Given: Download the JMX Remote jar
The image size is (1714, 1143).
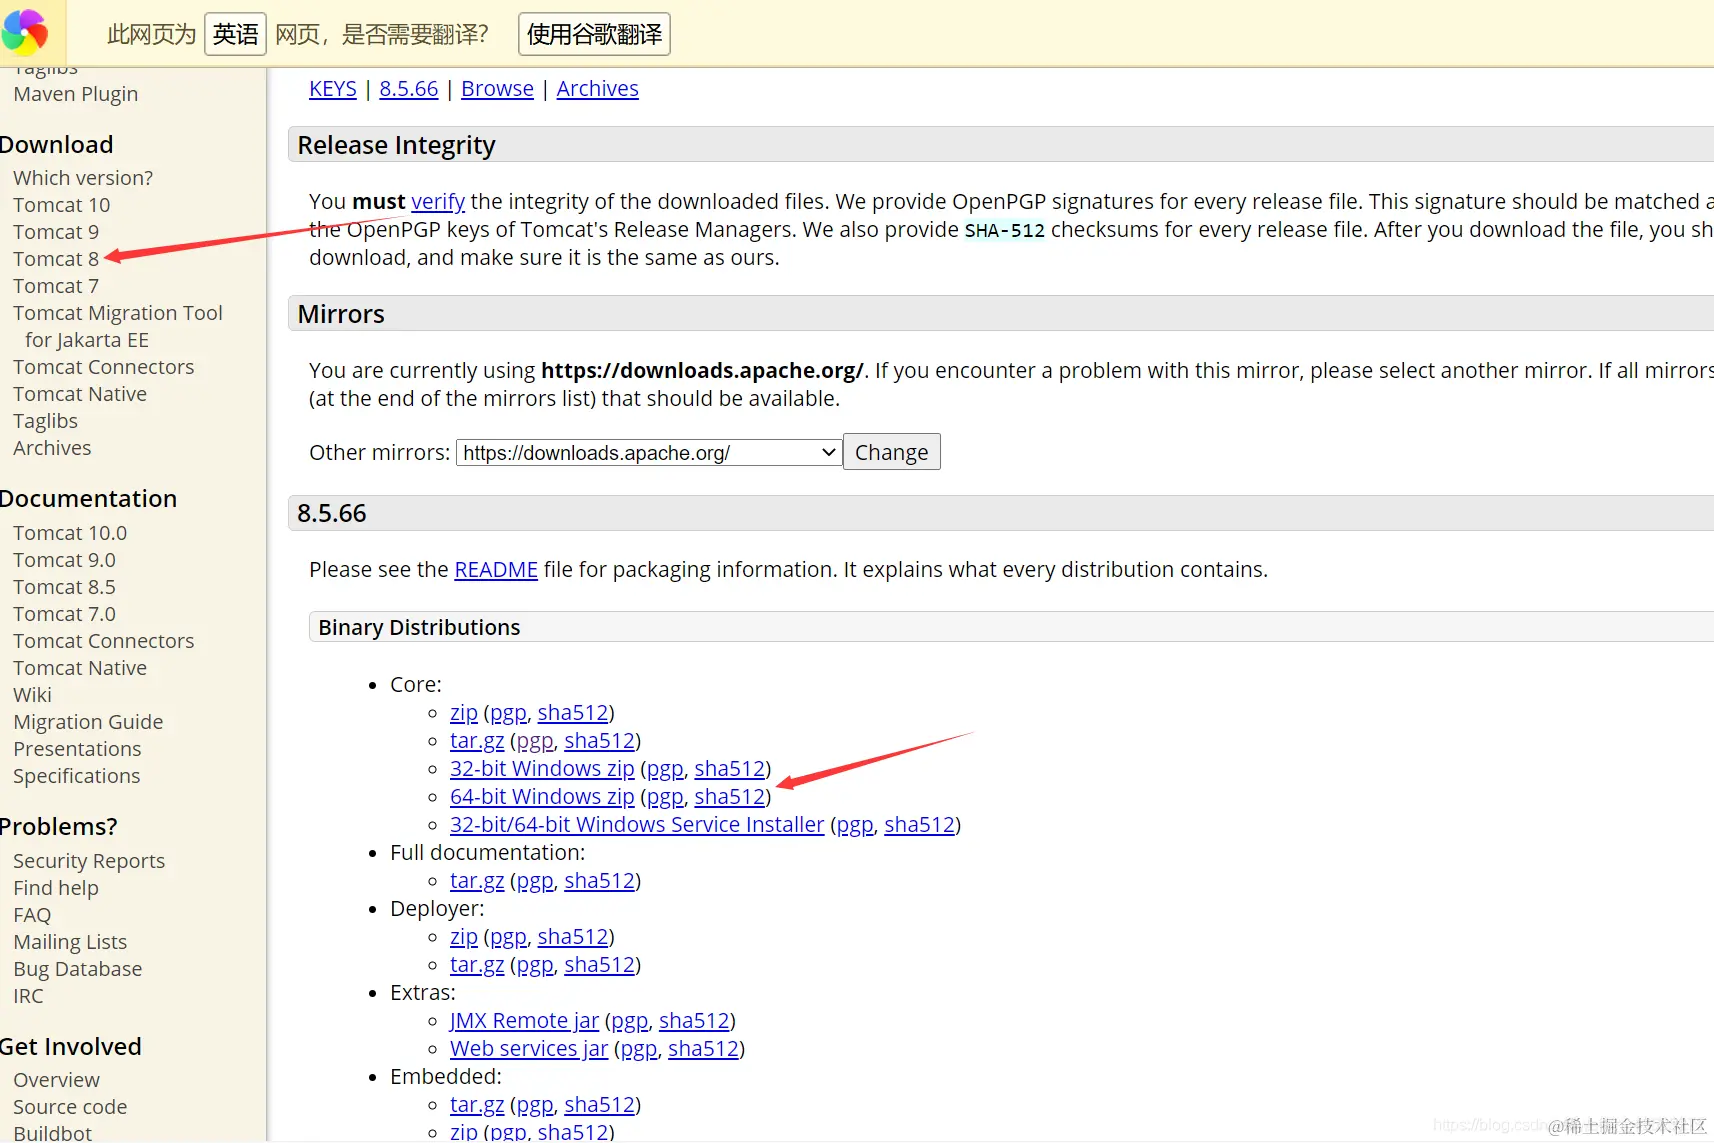Looking at the screenshot, I should pyautogui.click(x=524, y=1021).
